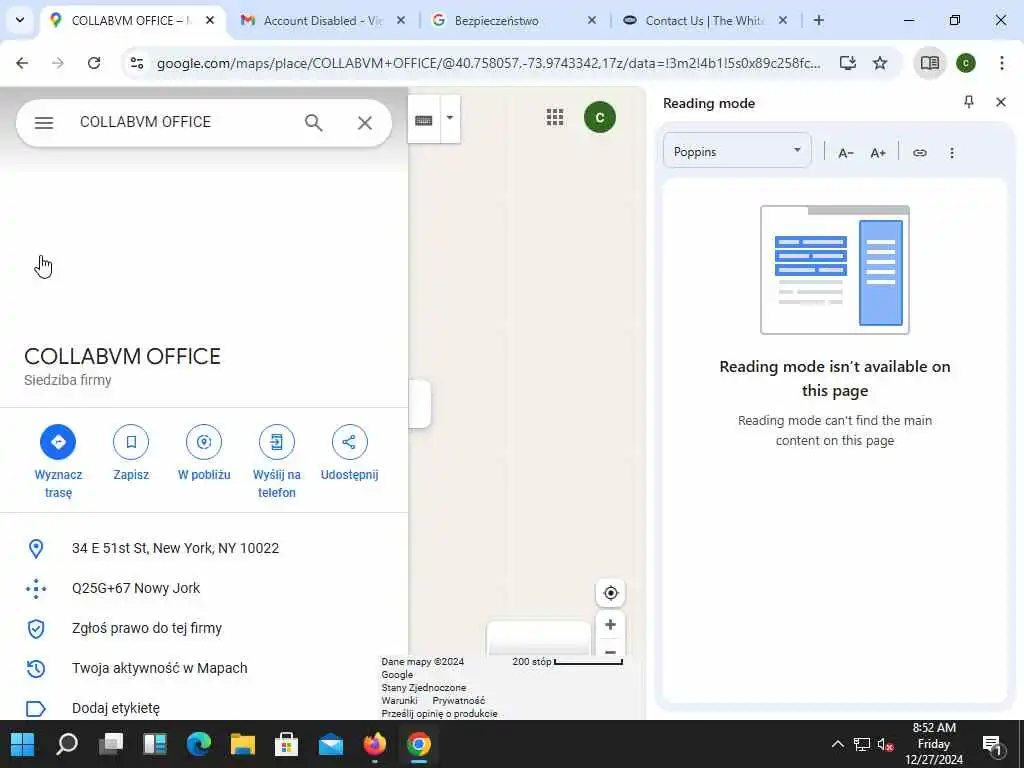Click the Zapisz bookmark icon
Screen dimensions: 1024x768
click(131, 442)
